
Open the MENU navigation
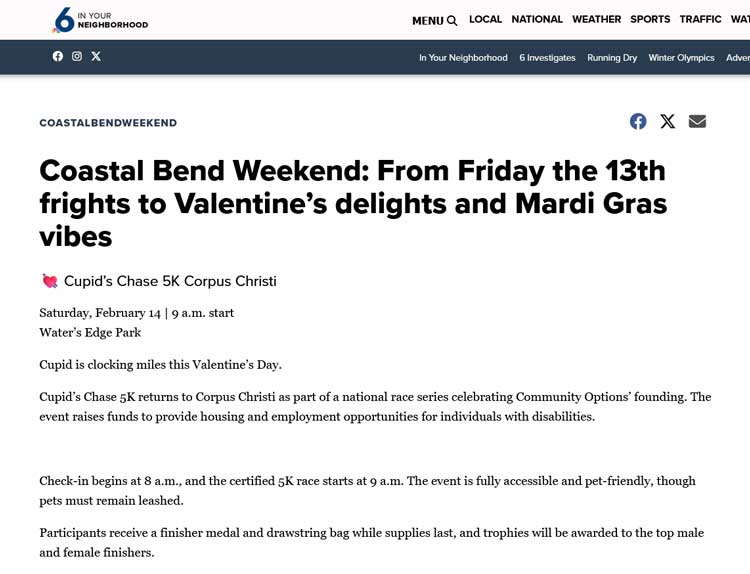(x=427, y=20)
